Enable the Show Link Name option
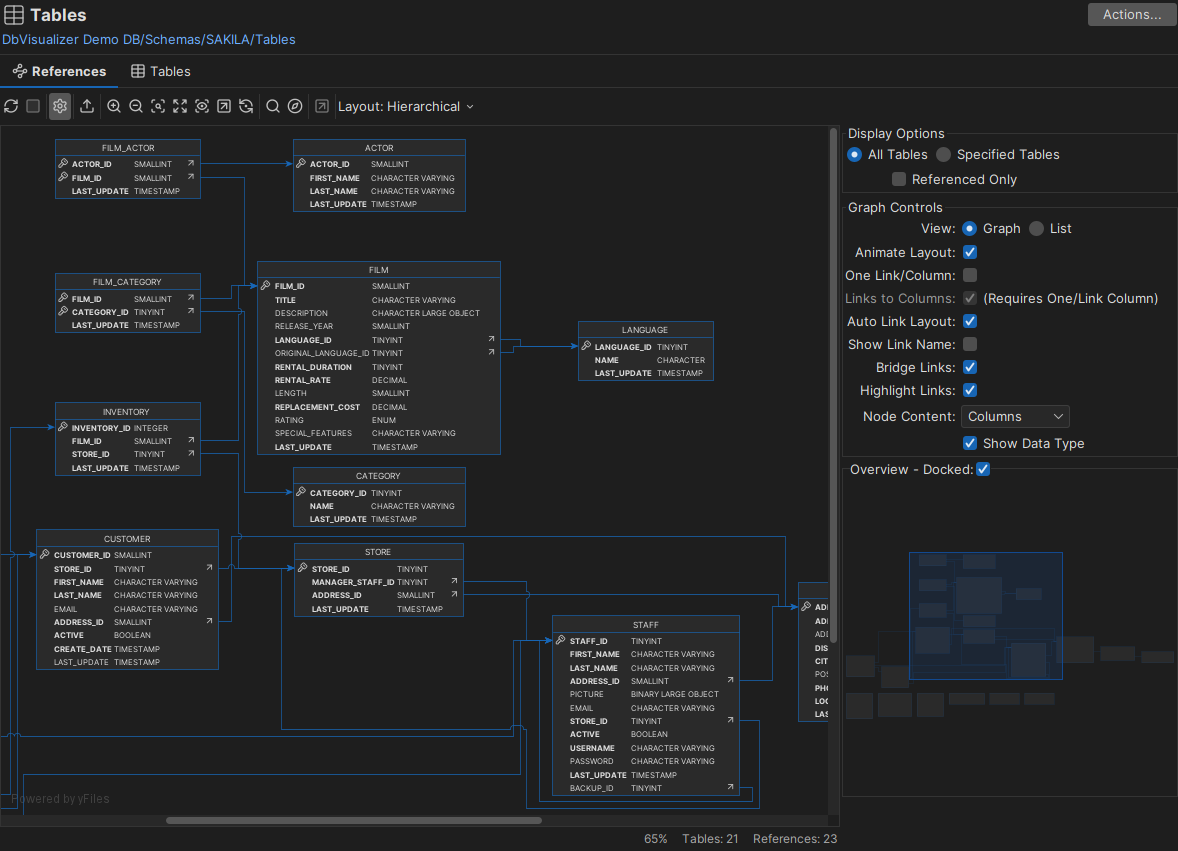 coord(969,344)
